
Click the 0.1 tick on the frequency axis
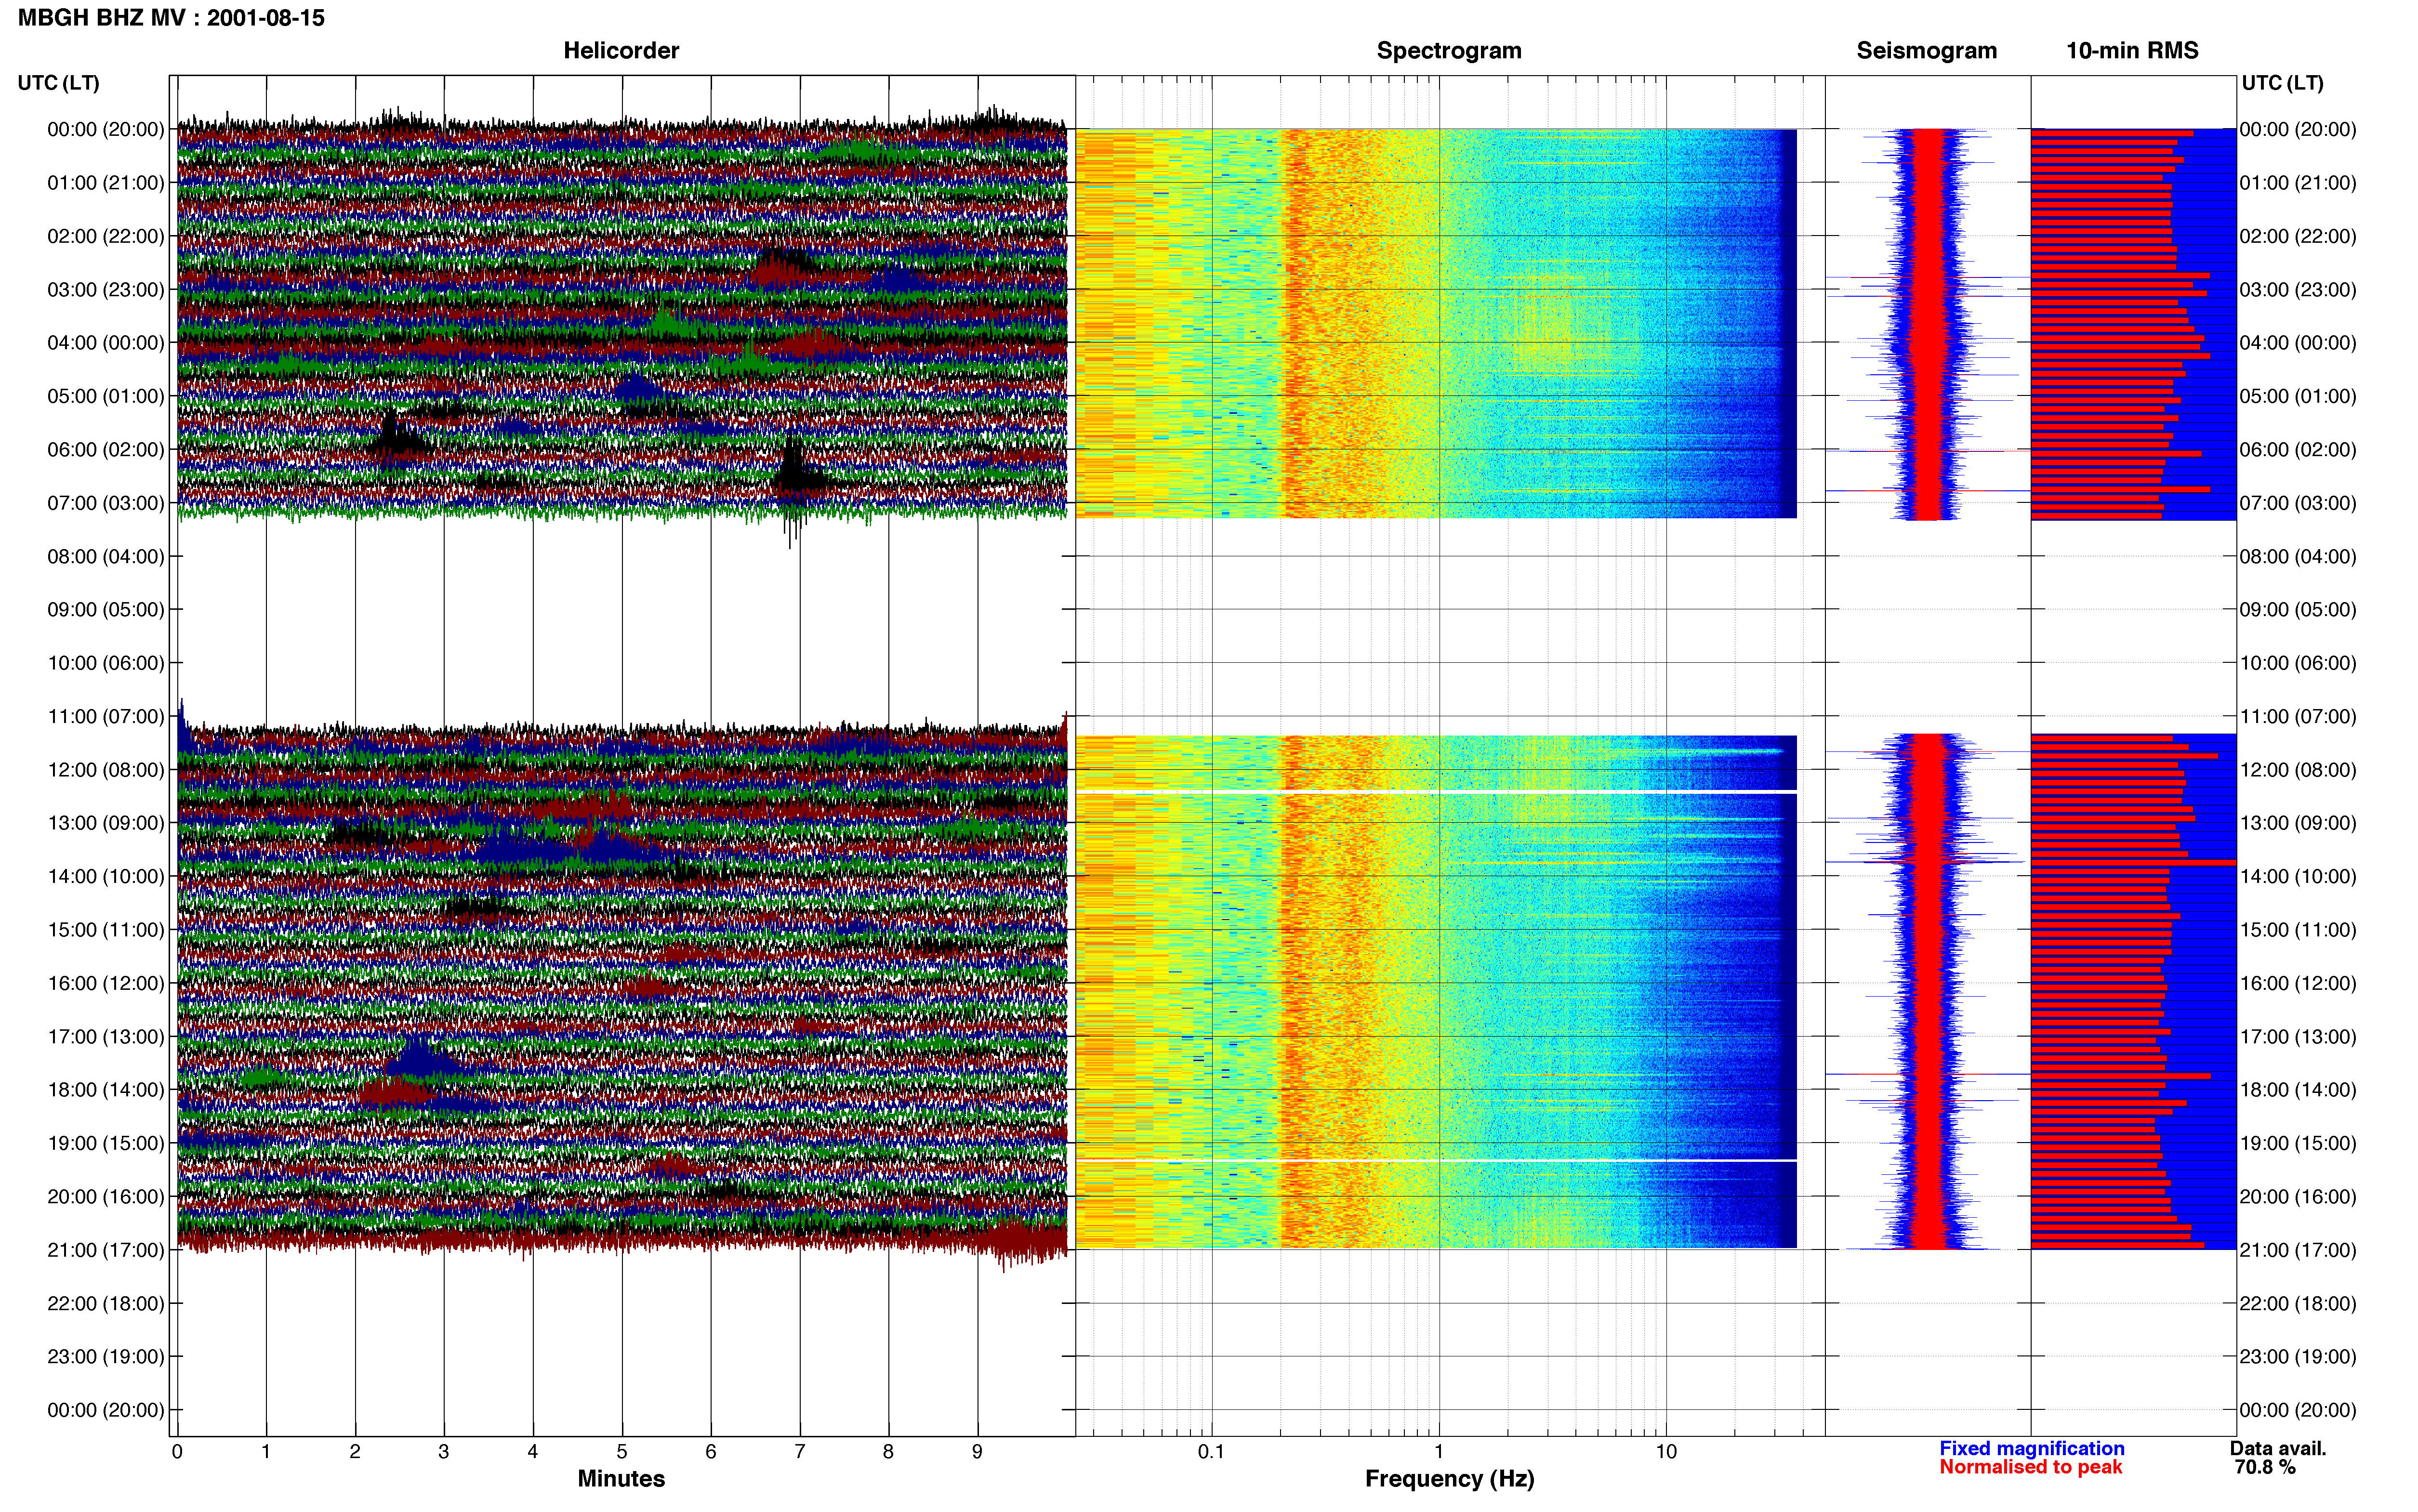[x=1211, y=1451]
